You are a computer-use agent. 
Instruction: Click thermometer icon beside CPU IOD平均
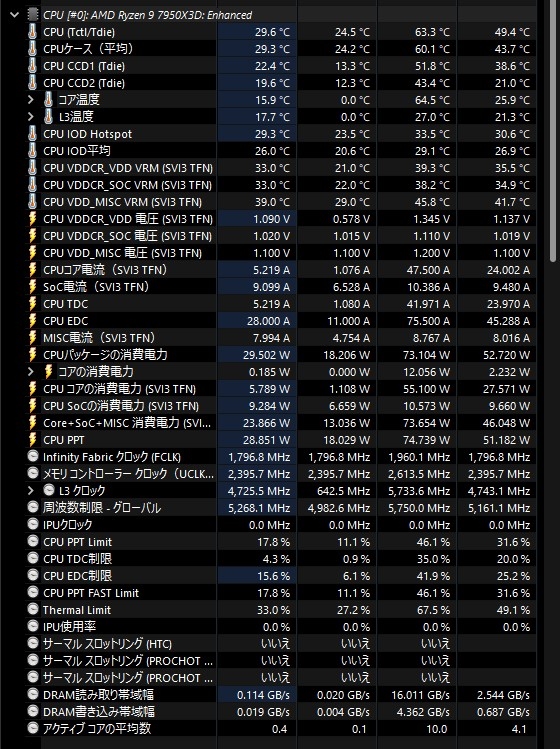click(x=32, y=151)
